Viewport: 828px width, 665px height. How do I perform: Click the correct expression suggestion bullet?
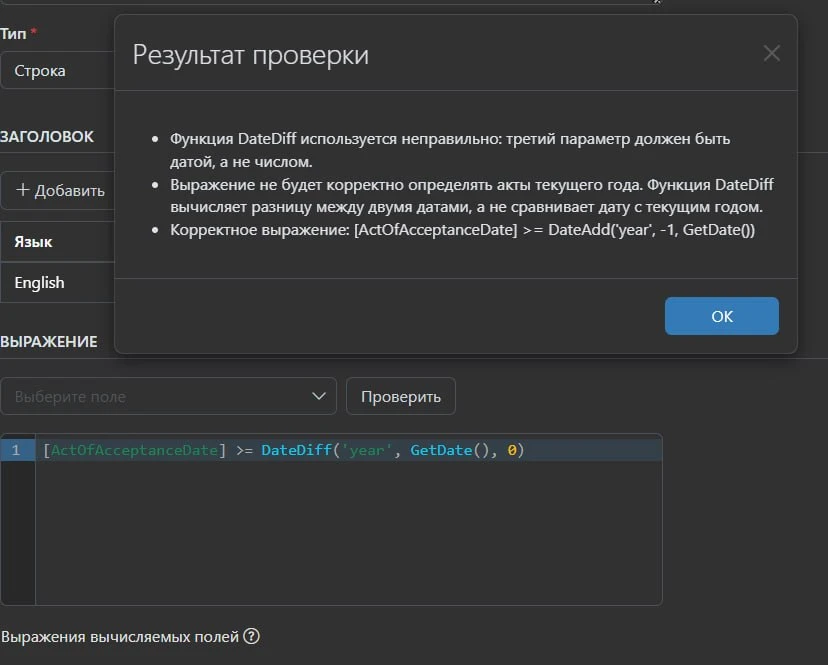pos(462,230)
